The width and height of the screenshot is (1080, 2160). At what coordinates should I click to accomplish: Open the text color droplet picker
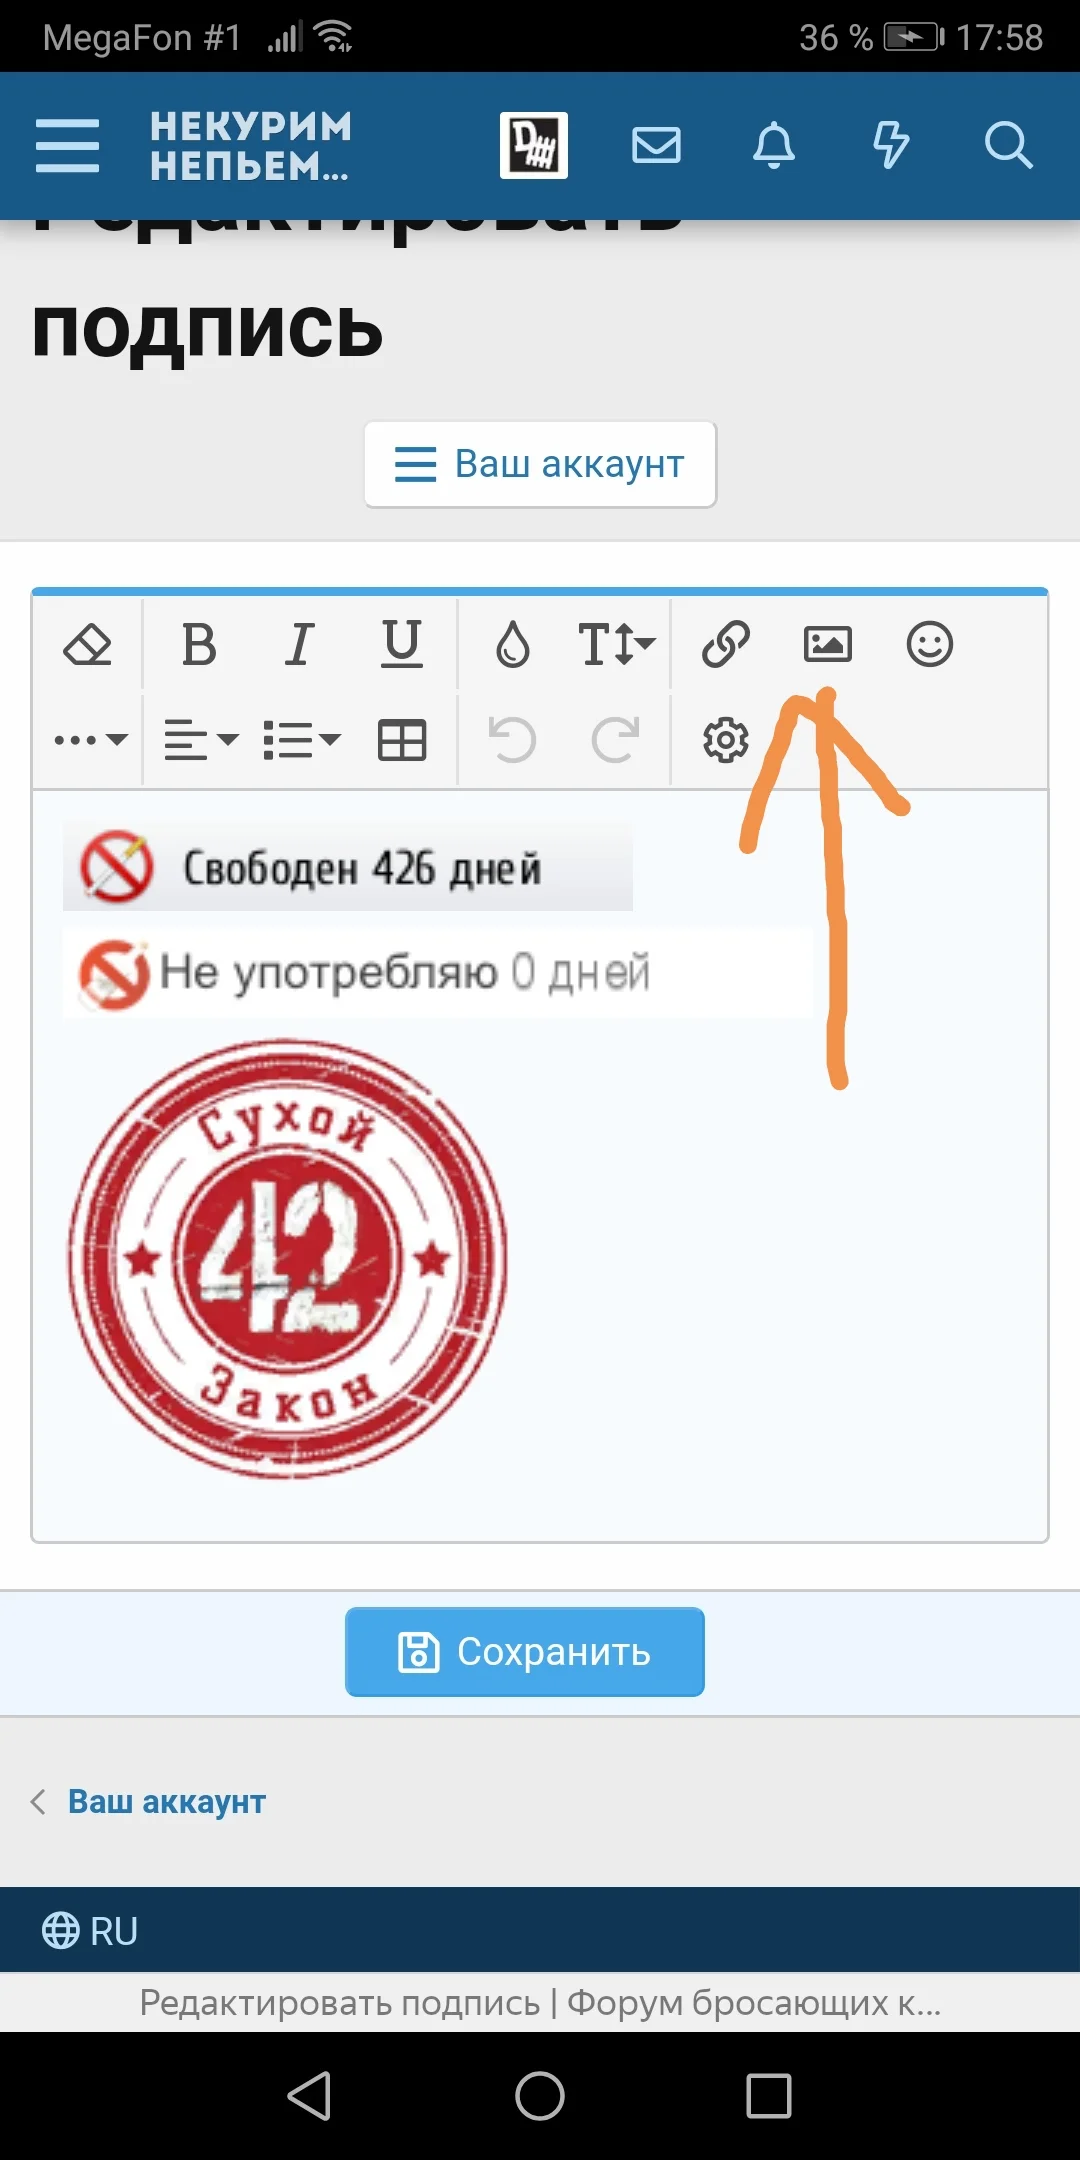point(513,644)
